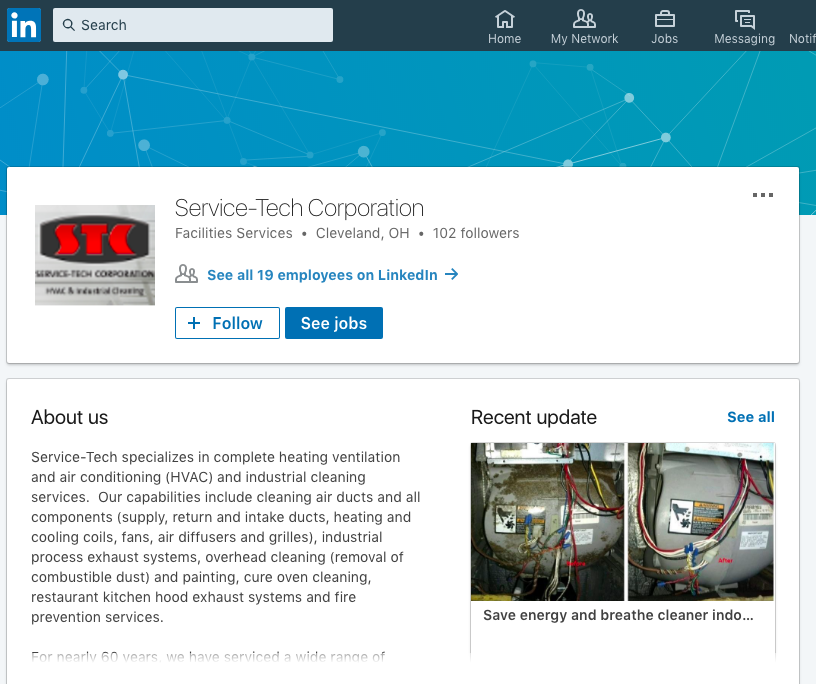Viewport: 816px width, 684px height.
Task: Open the Messaging icon
Action: (743, 19)
